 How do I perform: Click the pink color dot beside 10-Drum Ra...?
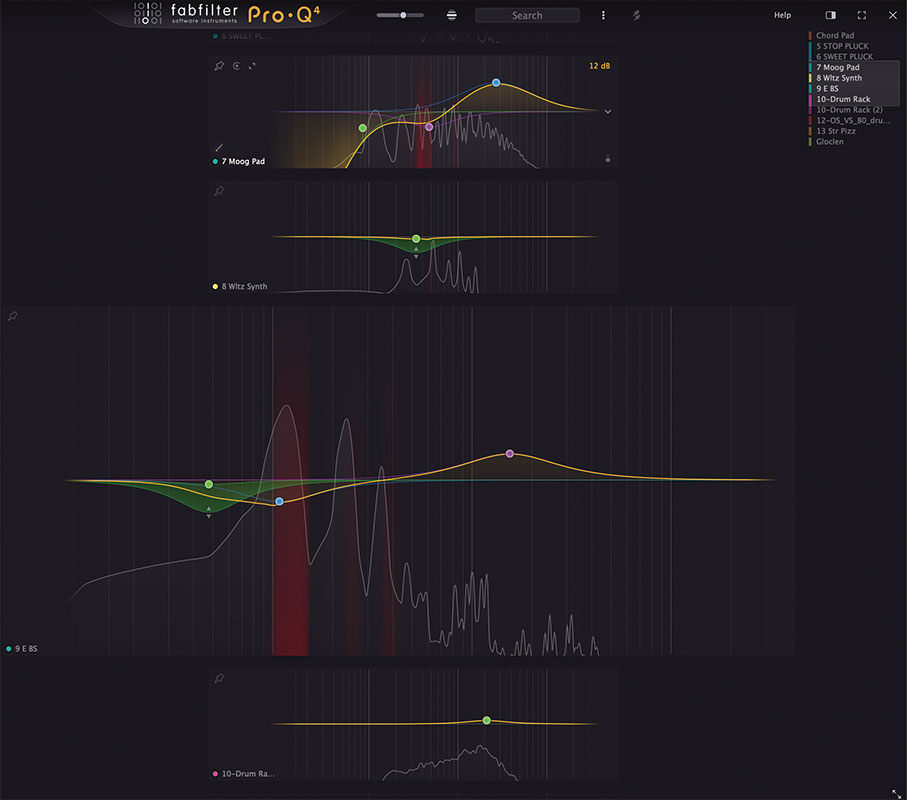pyautogui.click(x=215, y=773)
